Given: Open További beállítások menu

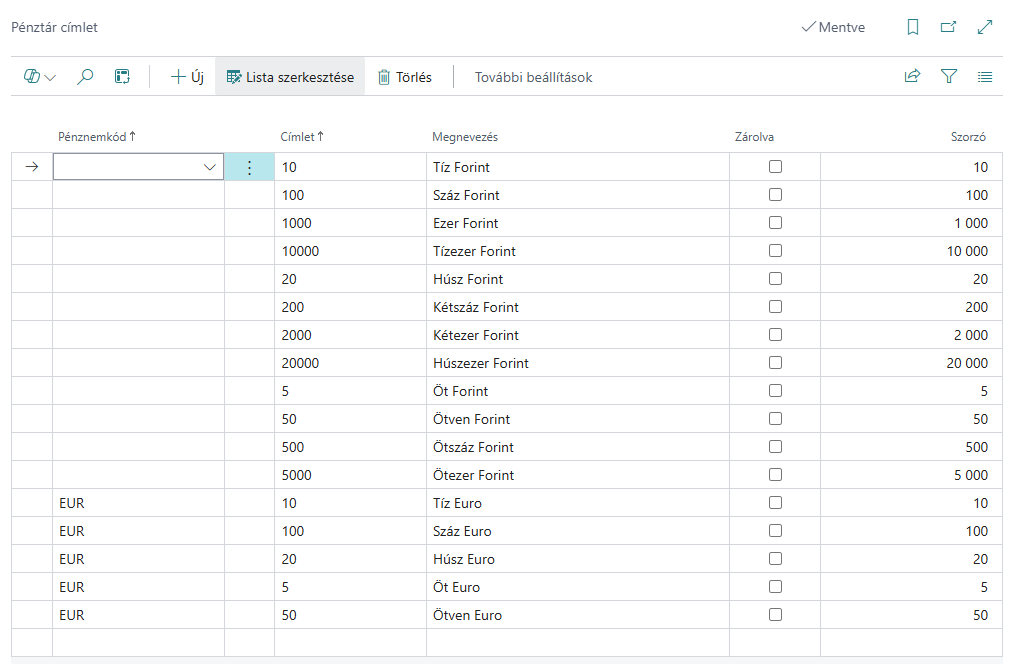Looking at the screenshot, I should click(533, 77).
